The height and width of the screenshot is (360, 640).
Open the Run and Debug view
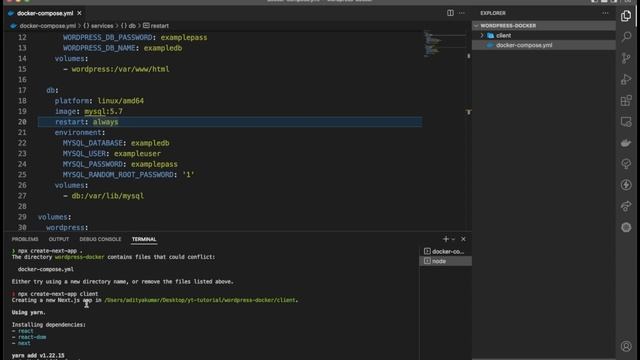[626, 80]
